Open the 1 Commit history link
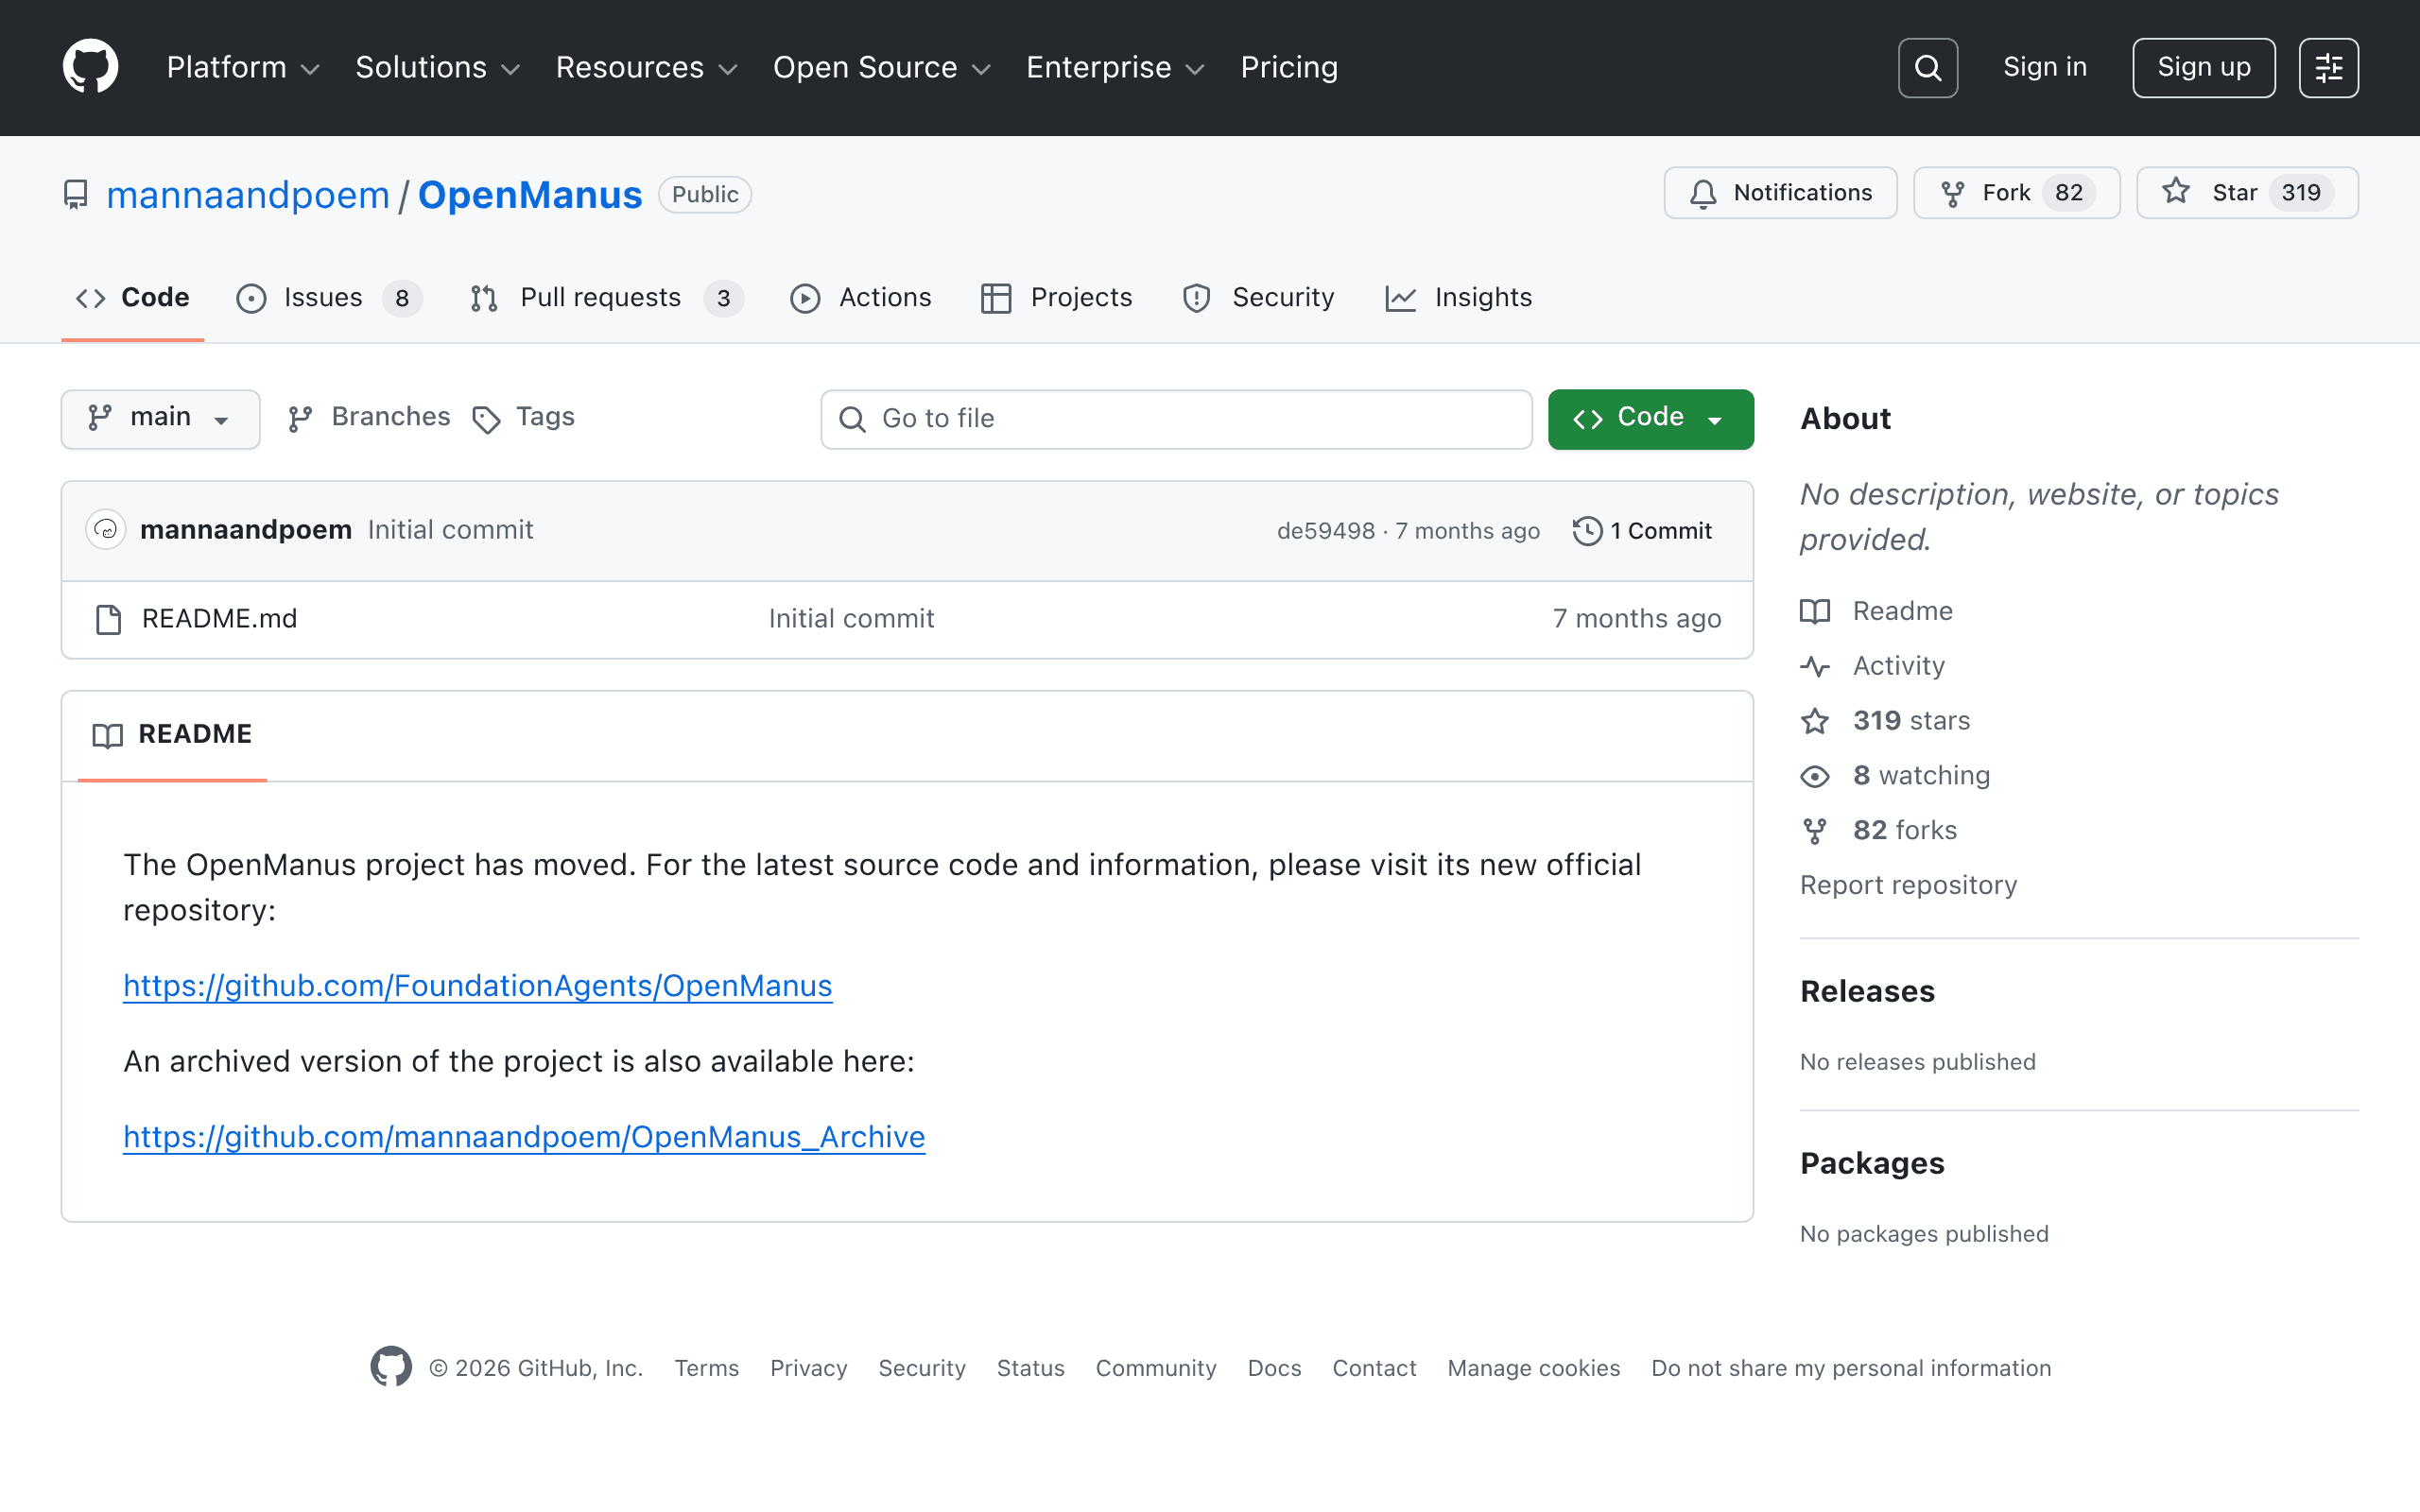 pyautogui.click(x=1642, y=531)
